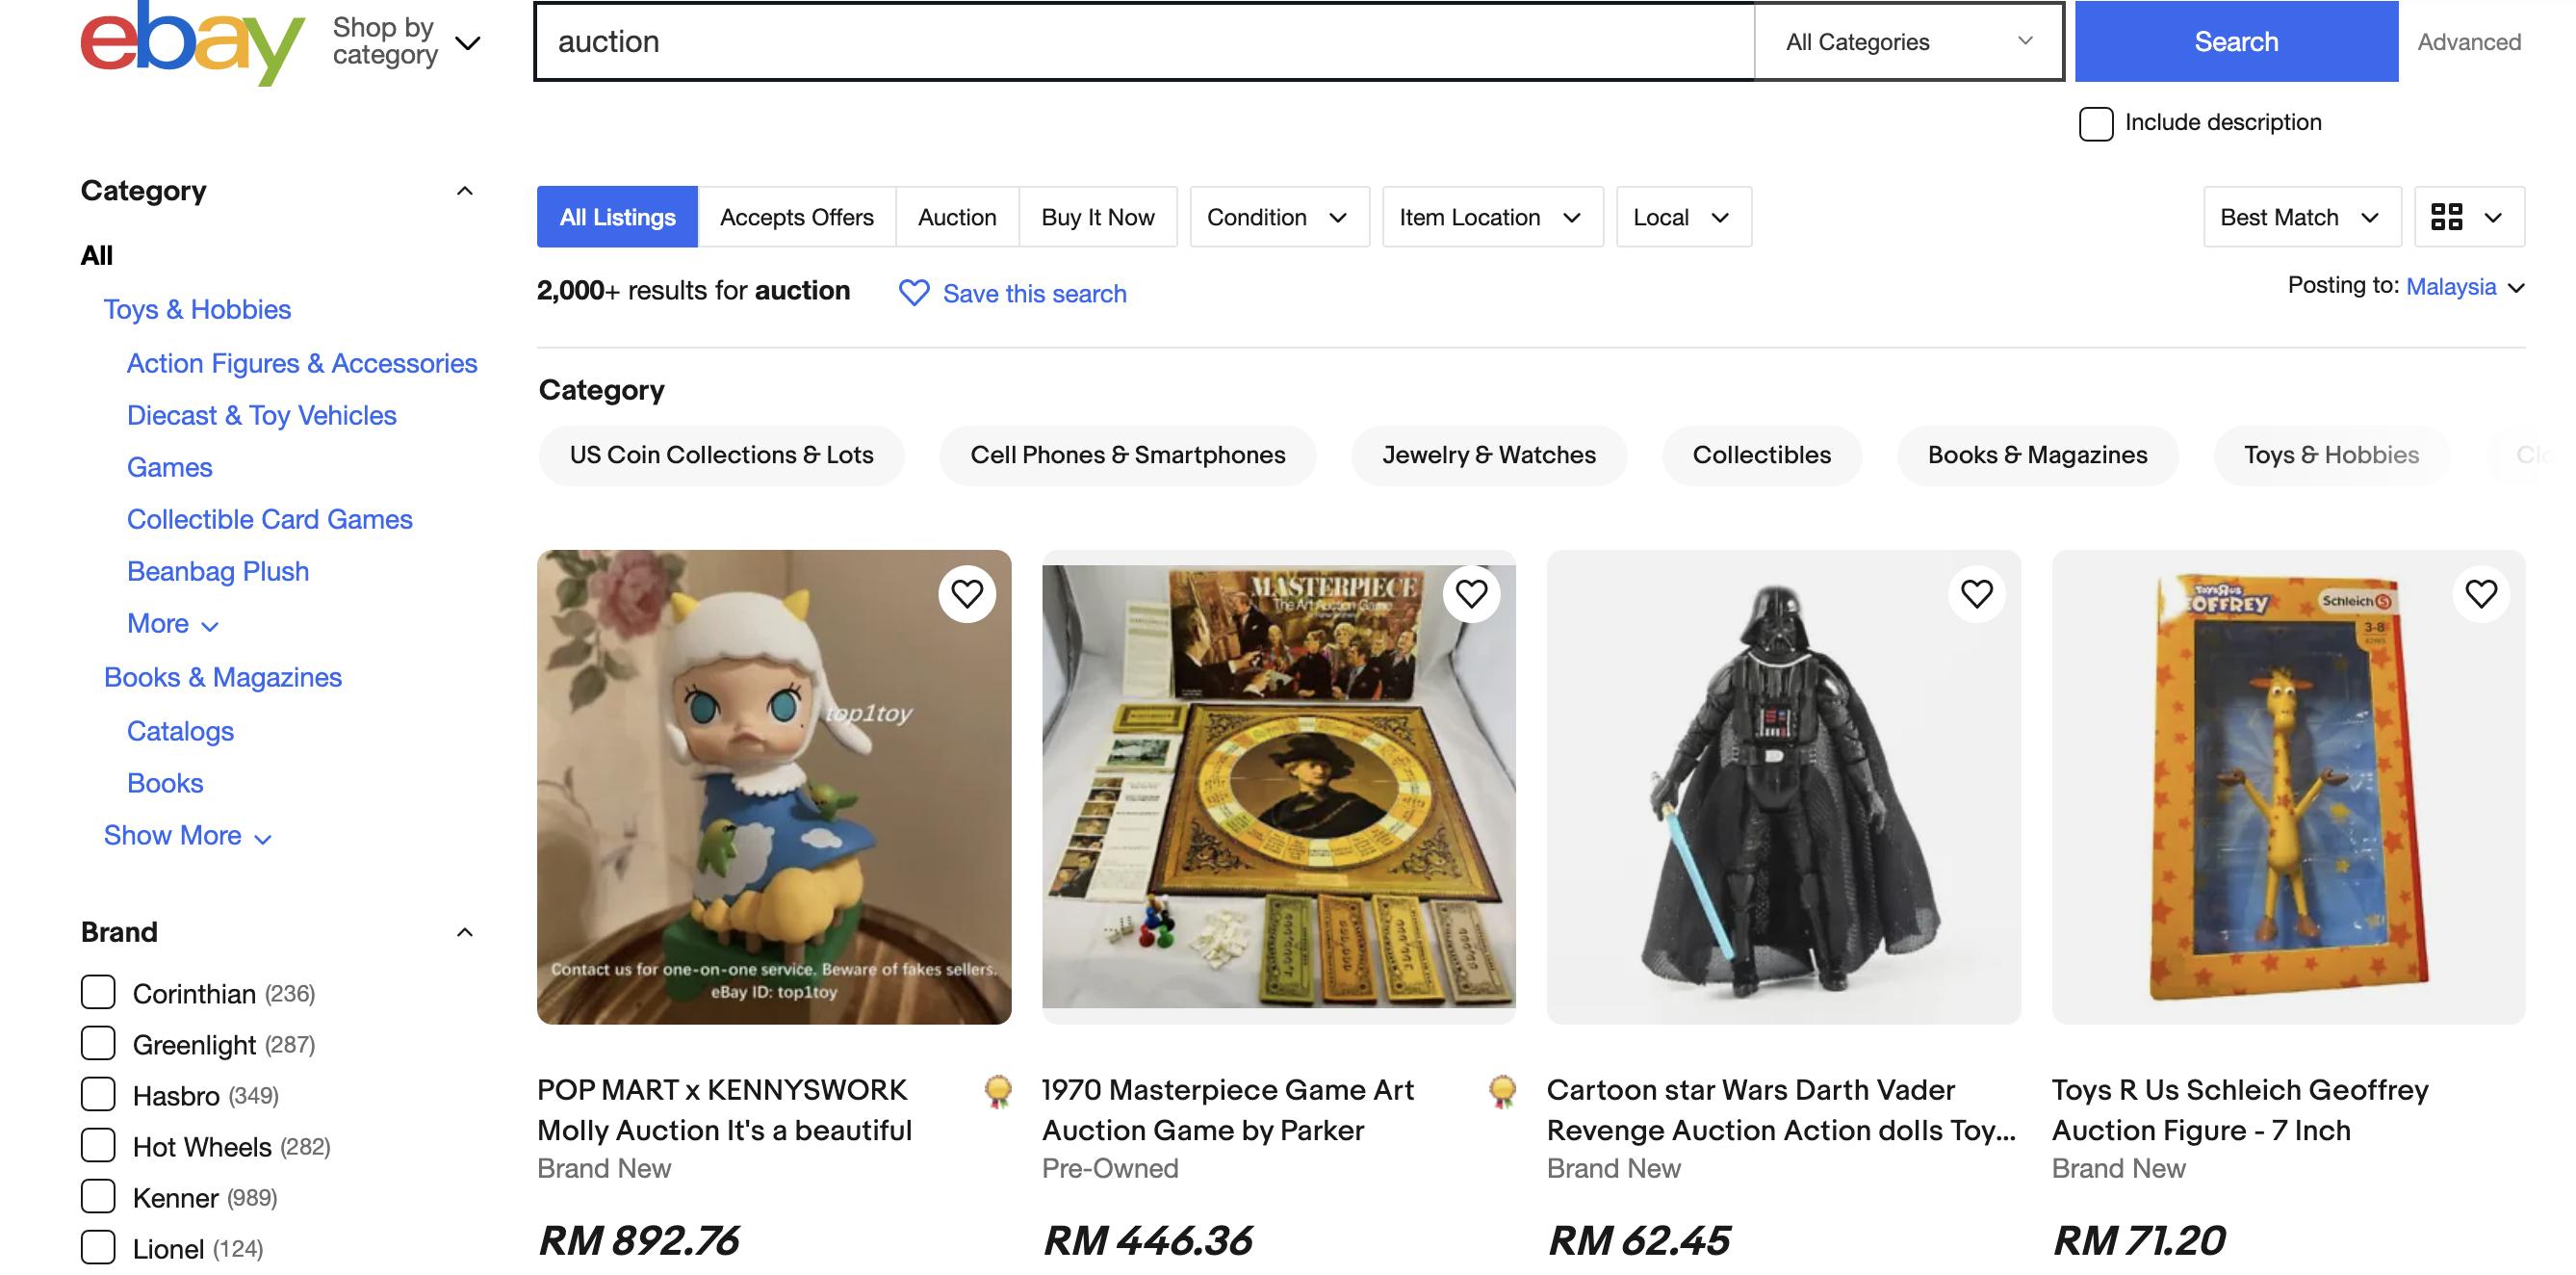
Task: Click the eBay logo
Action: tap(192, 42)
